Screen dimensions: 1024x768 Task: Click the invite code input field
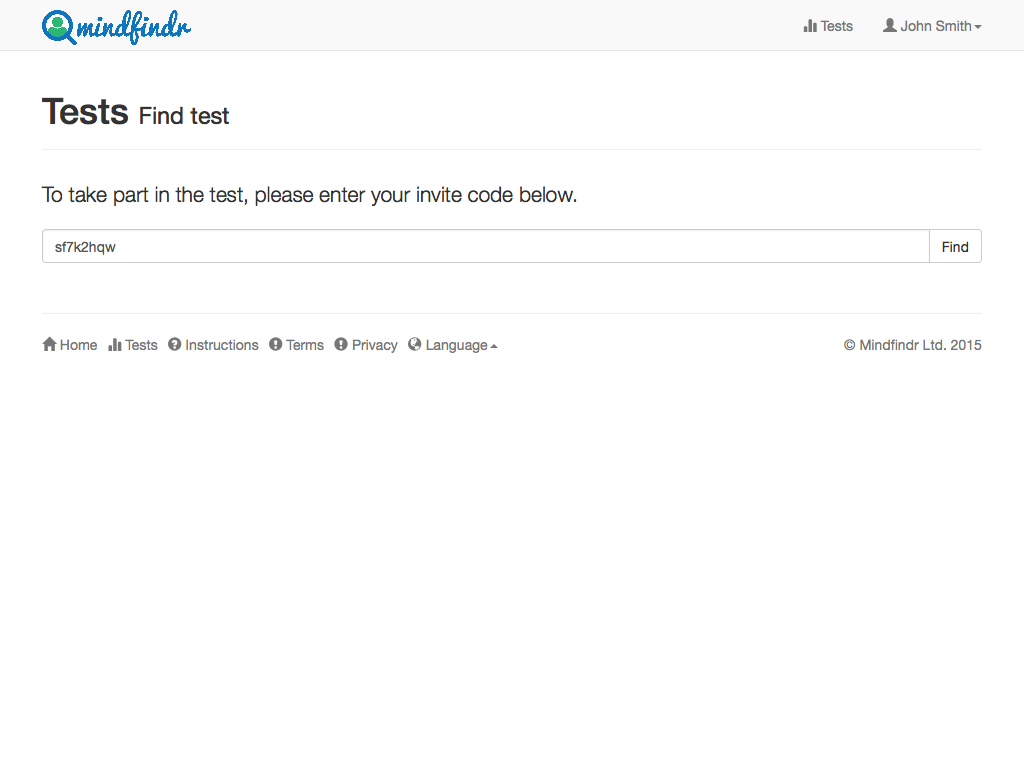[x=486, y=246]
